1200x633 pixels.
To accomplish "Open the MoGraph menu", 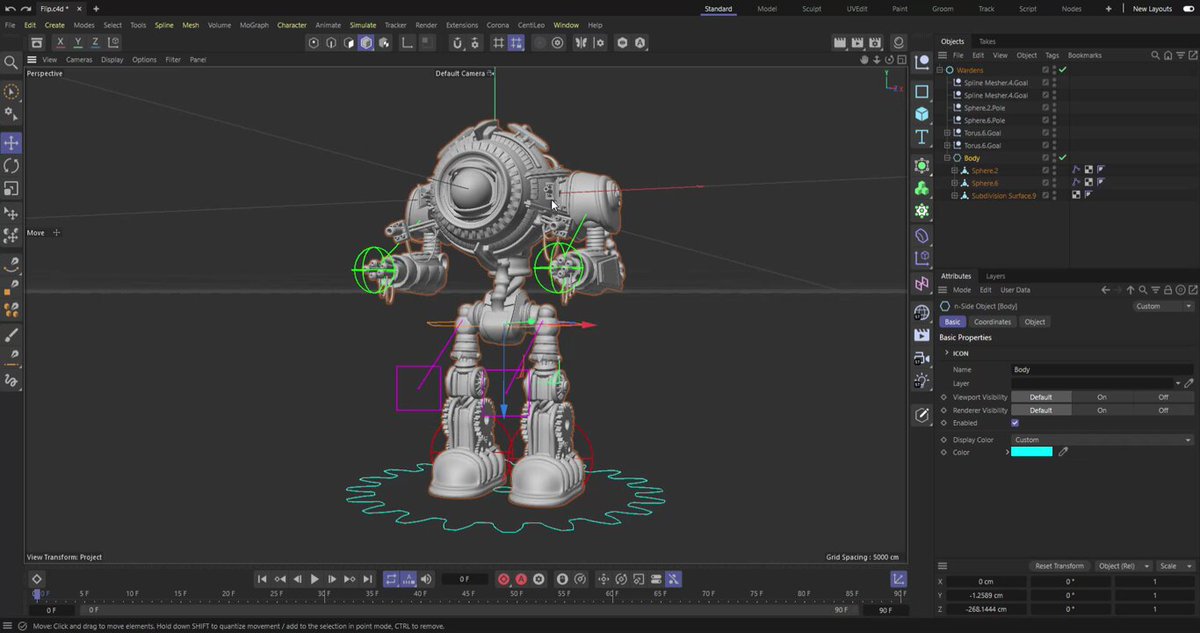I will point(254,25).
